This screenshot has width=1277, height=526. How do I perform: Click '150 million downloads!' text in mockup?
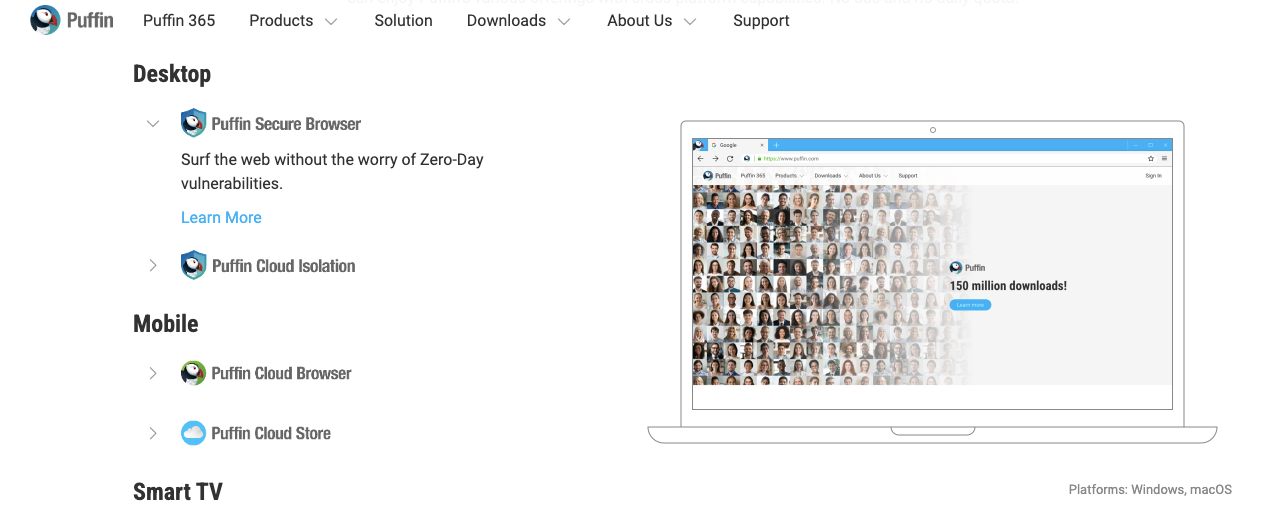click(1008, 286)
